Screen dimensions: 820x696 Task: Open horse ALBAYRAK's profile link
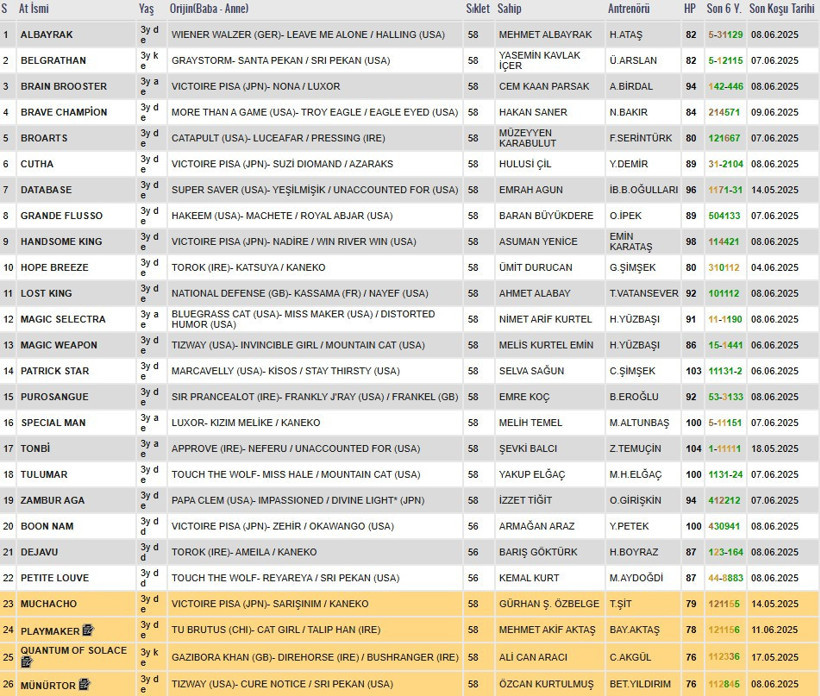46,35
